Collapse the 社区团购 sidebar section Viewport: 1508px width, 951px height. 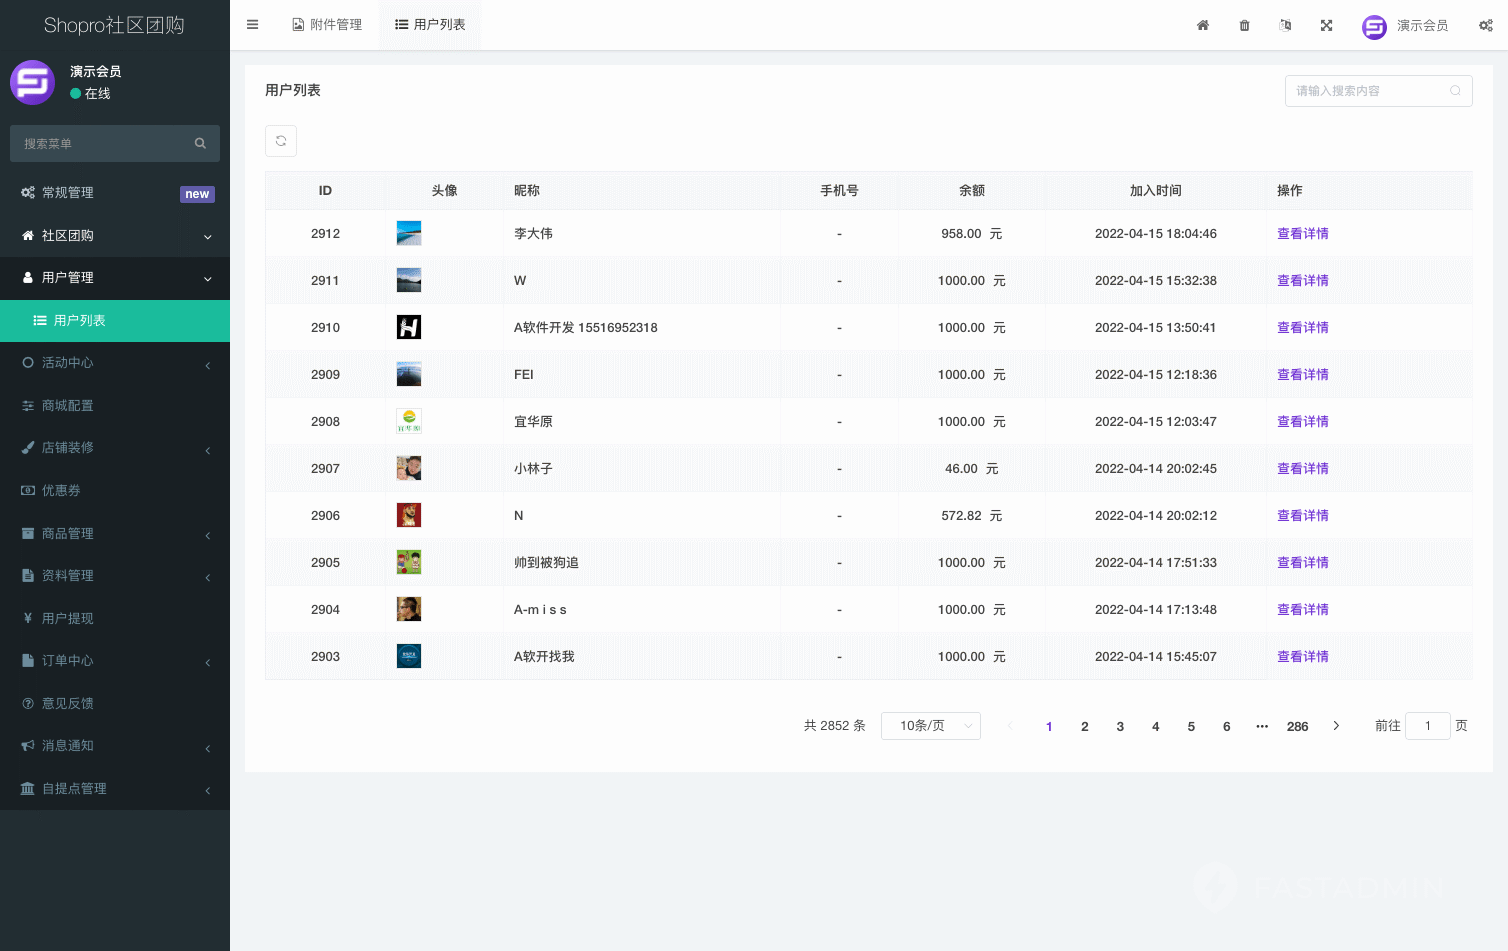[x=115, y=236]
